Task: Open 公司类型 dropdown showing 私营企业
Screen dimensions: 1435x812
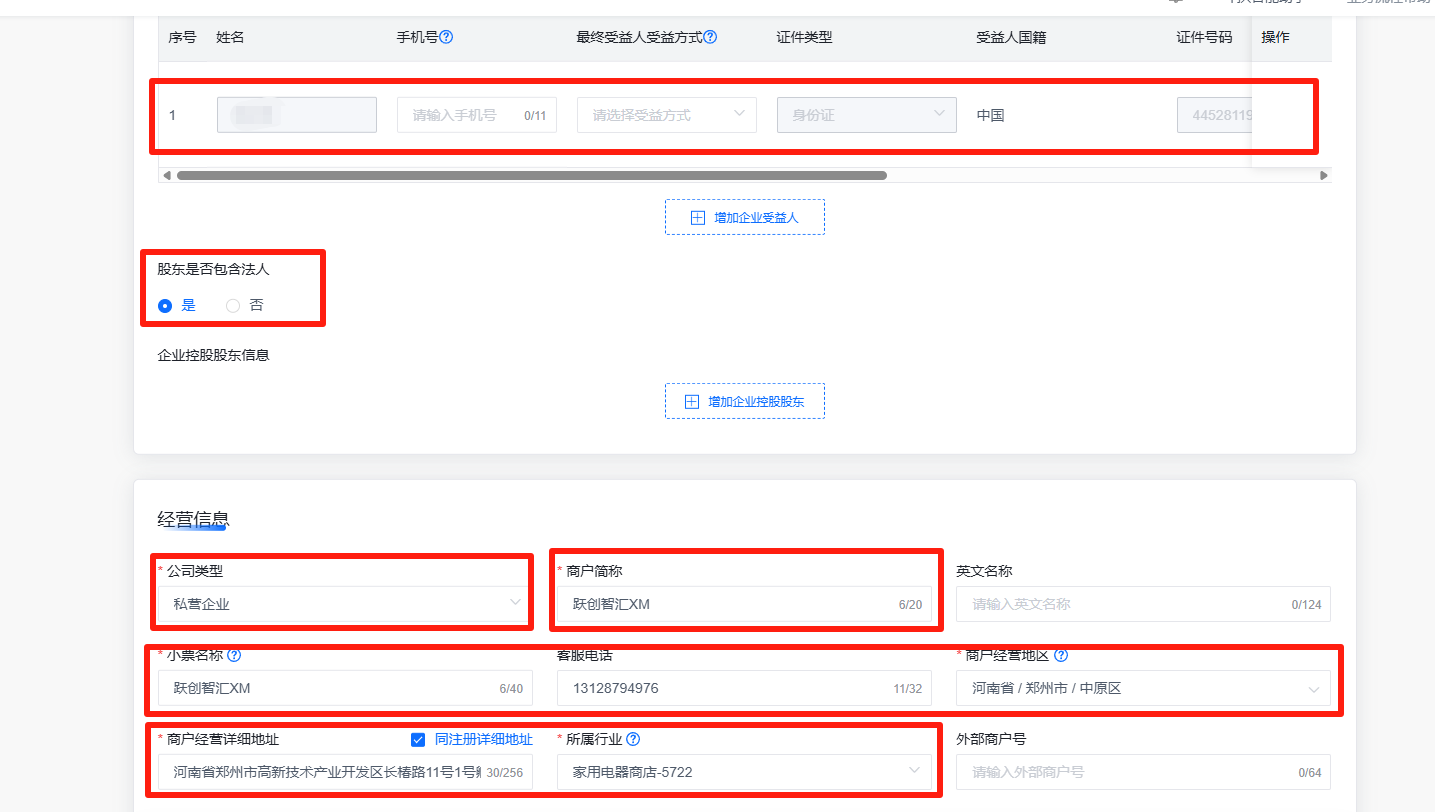Action: click(x=345, y=604)
